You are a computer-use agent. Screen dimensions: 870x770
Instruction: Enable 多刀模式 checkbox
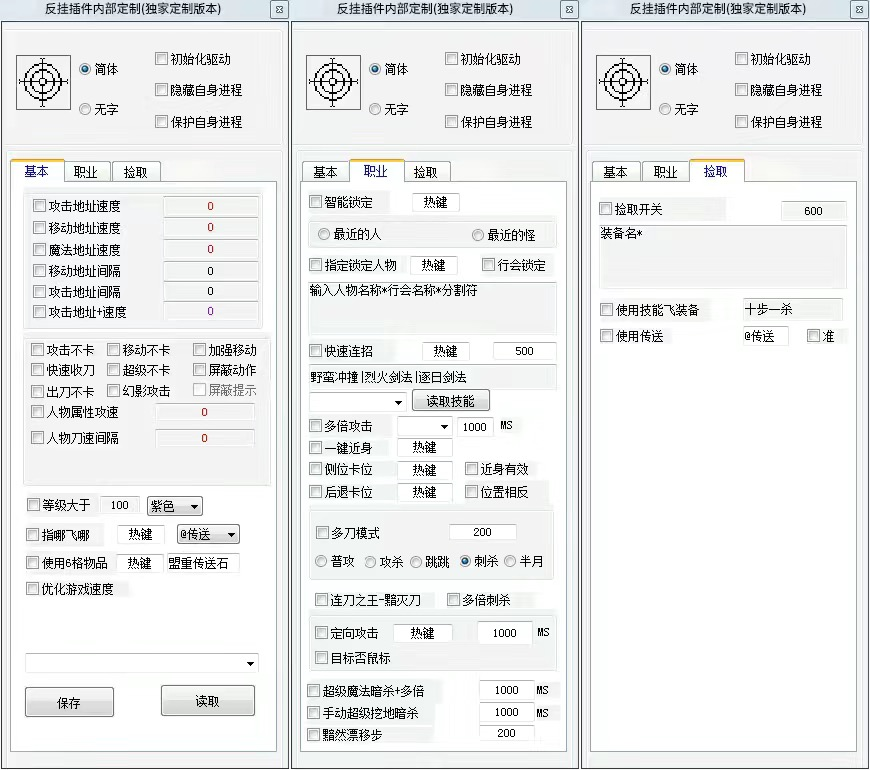322,533
